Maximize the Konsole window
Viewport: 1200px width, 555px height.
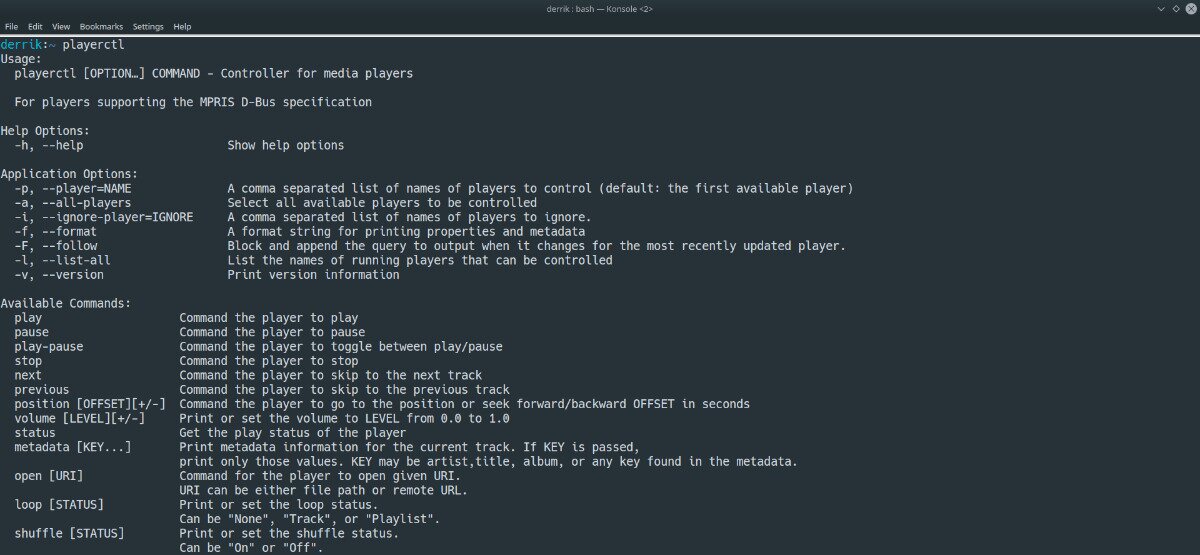(x=1175, y=8)
